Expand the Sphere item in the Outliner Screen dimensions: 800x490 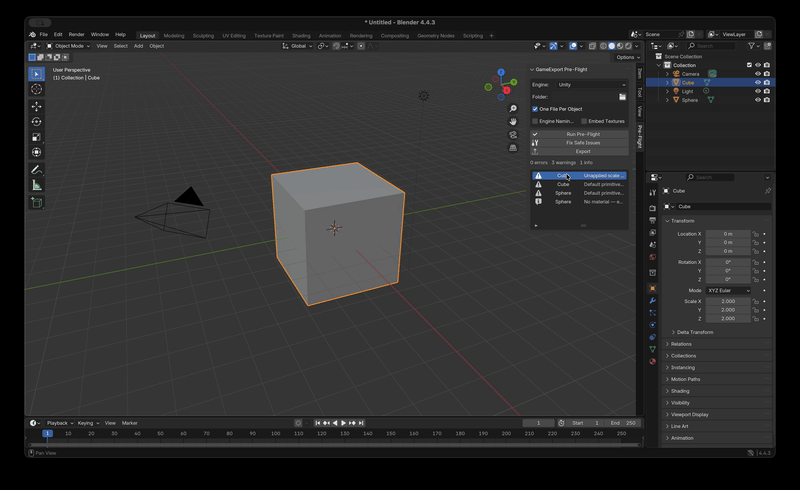pos(667,100)
